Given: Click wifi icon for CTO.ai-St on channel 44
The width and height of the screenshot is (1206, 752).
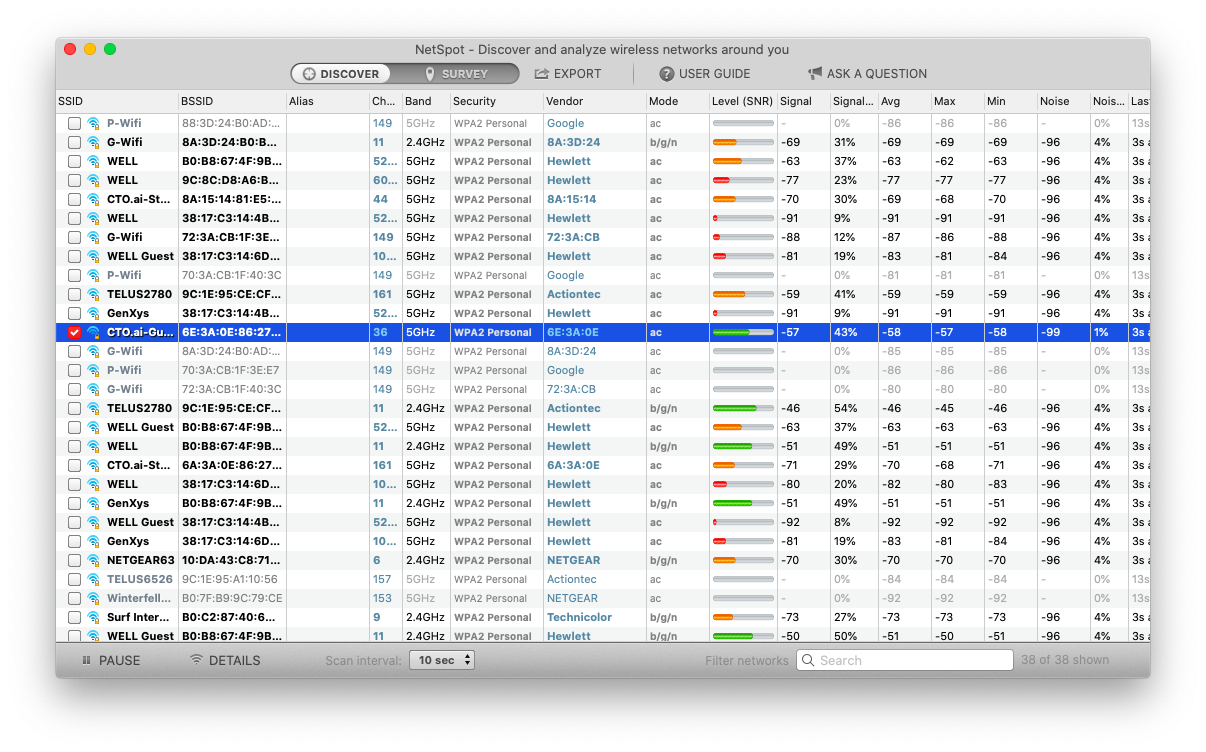Looking at the screenshot, I should coord(94,199).
